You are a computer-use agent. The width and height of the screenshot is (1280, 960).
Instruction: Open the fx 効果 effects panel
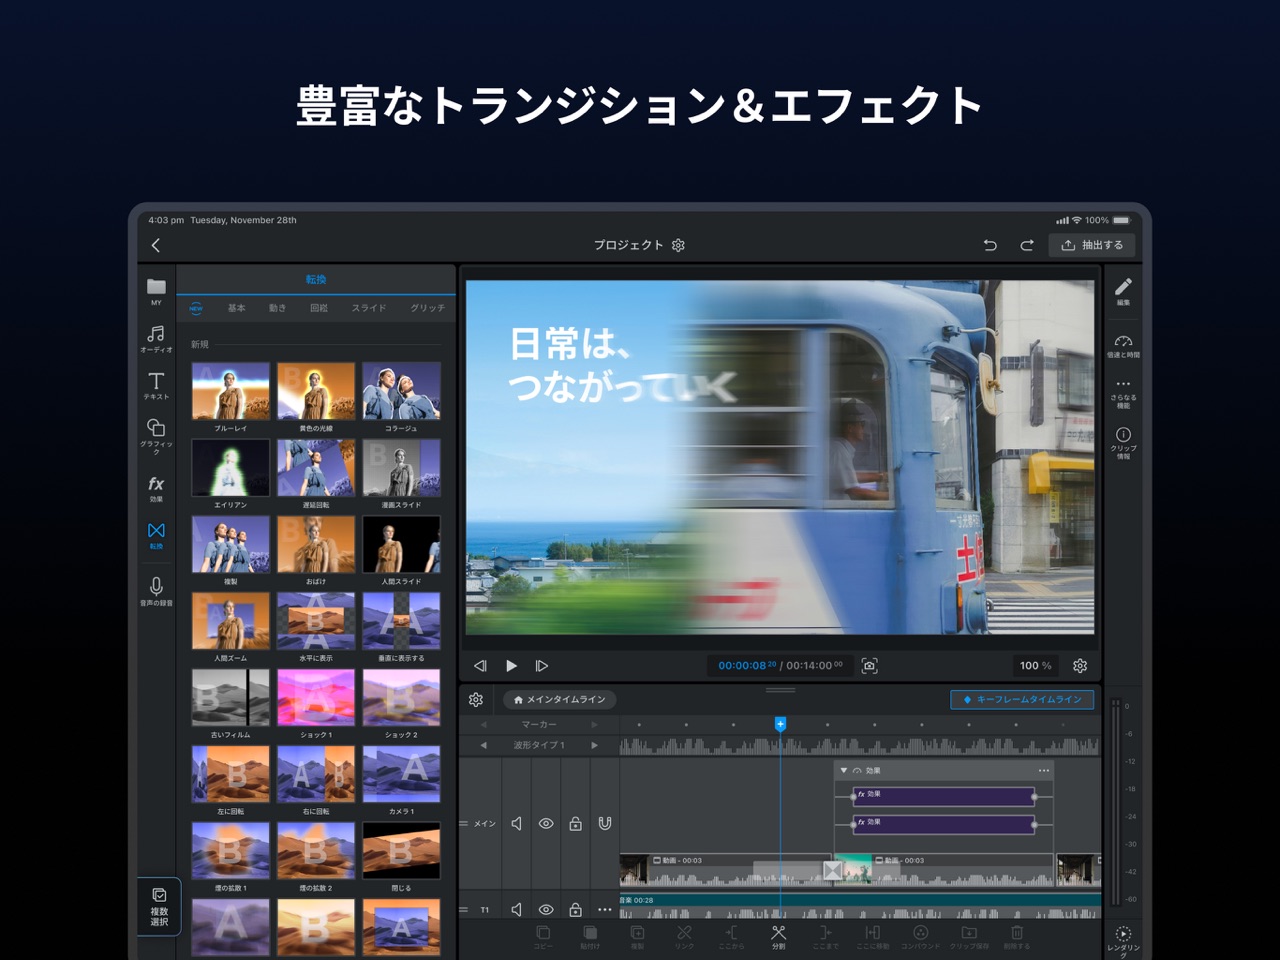(x=156, y=488)
